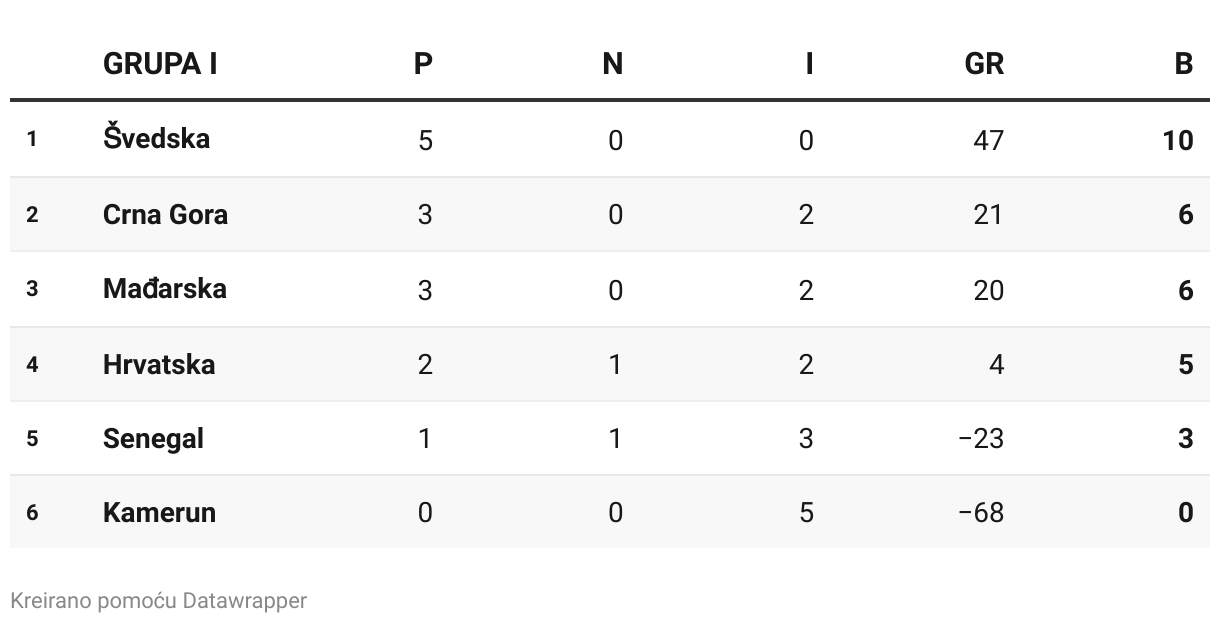Click Kamerun's goal difference −68

tap(980, 513)
